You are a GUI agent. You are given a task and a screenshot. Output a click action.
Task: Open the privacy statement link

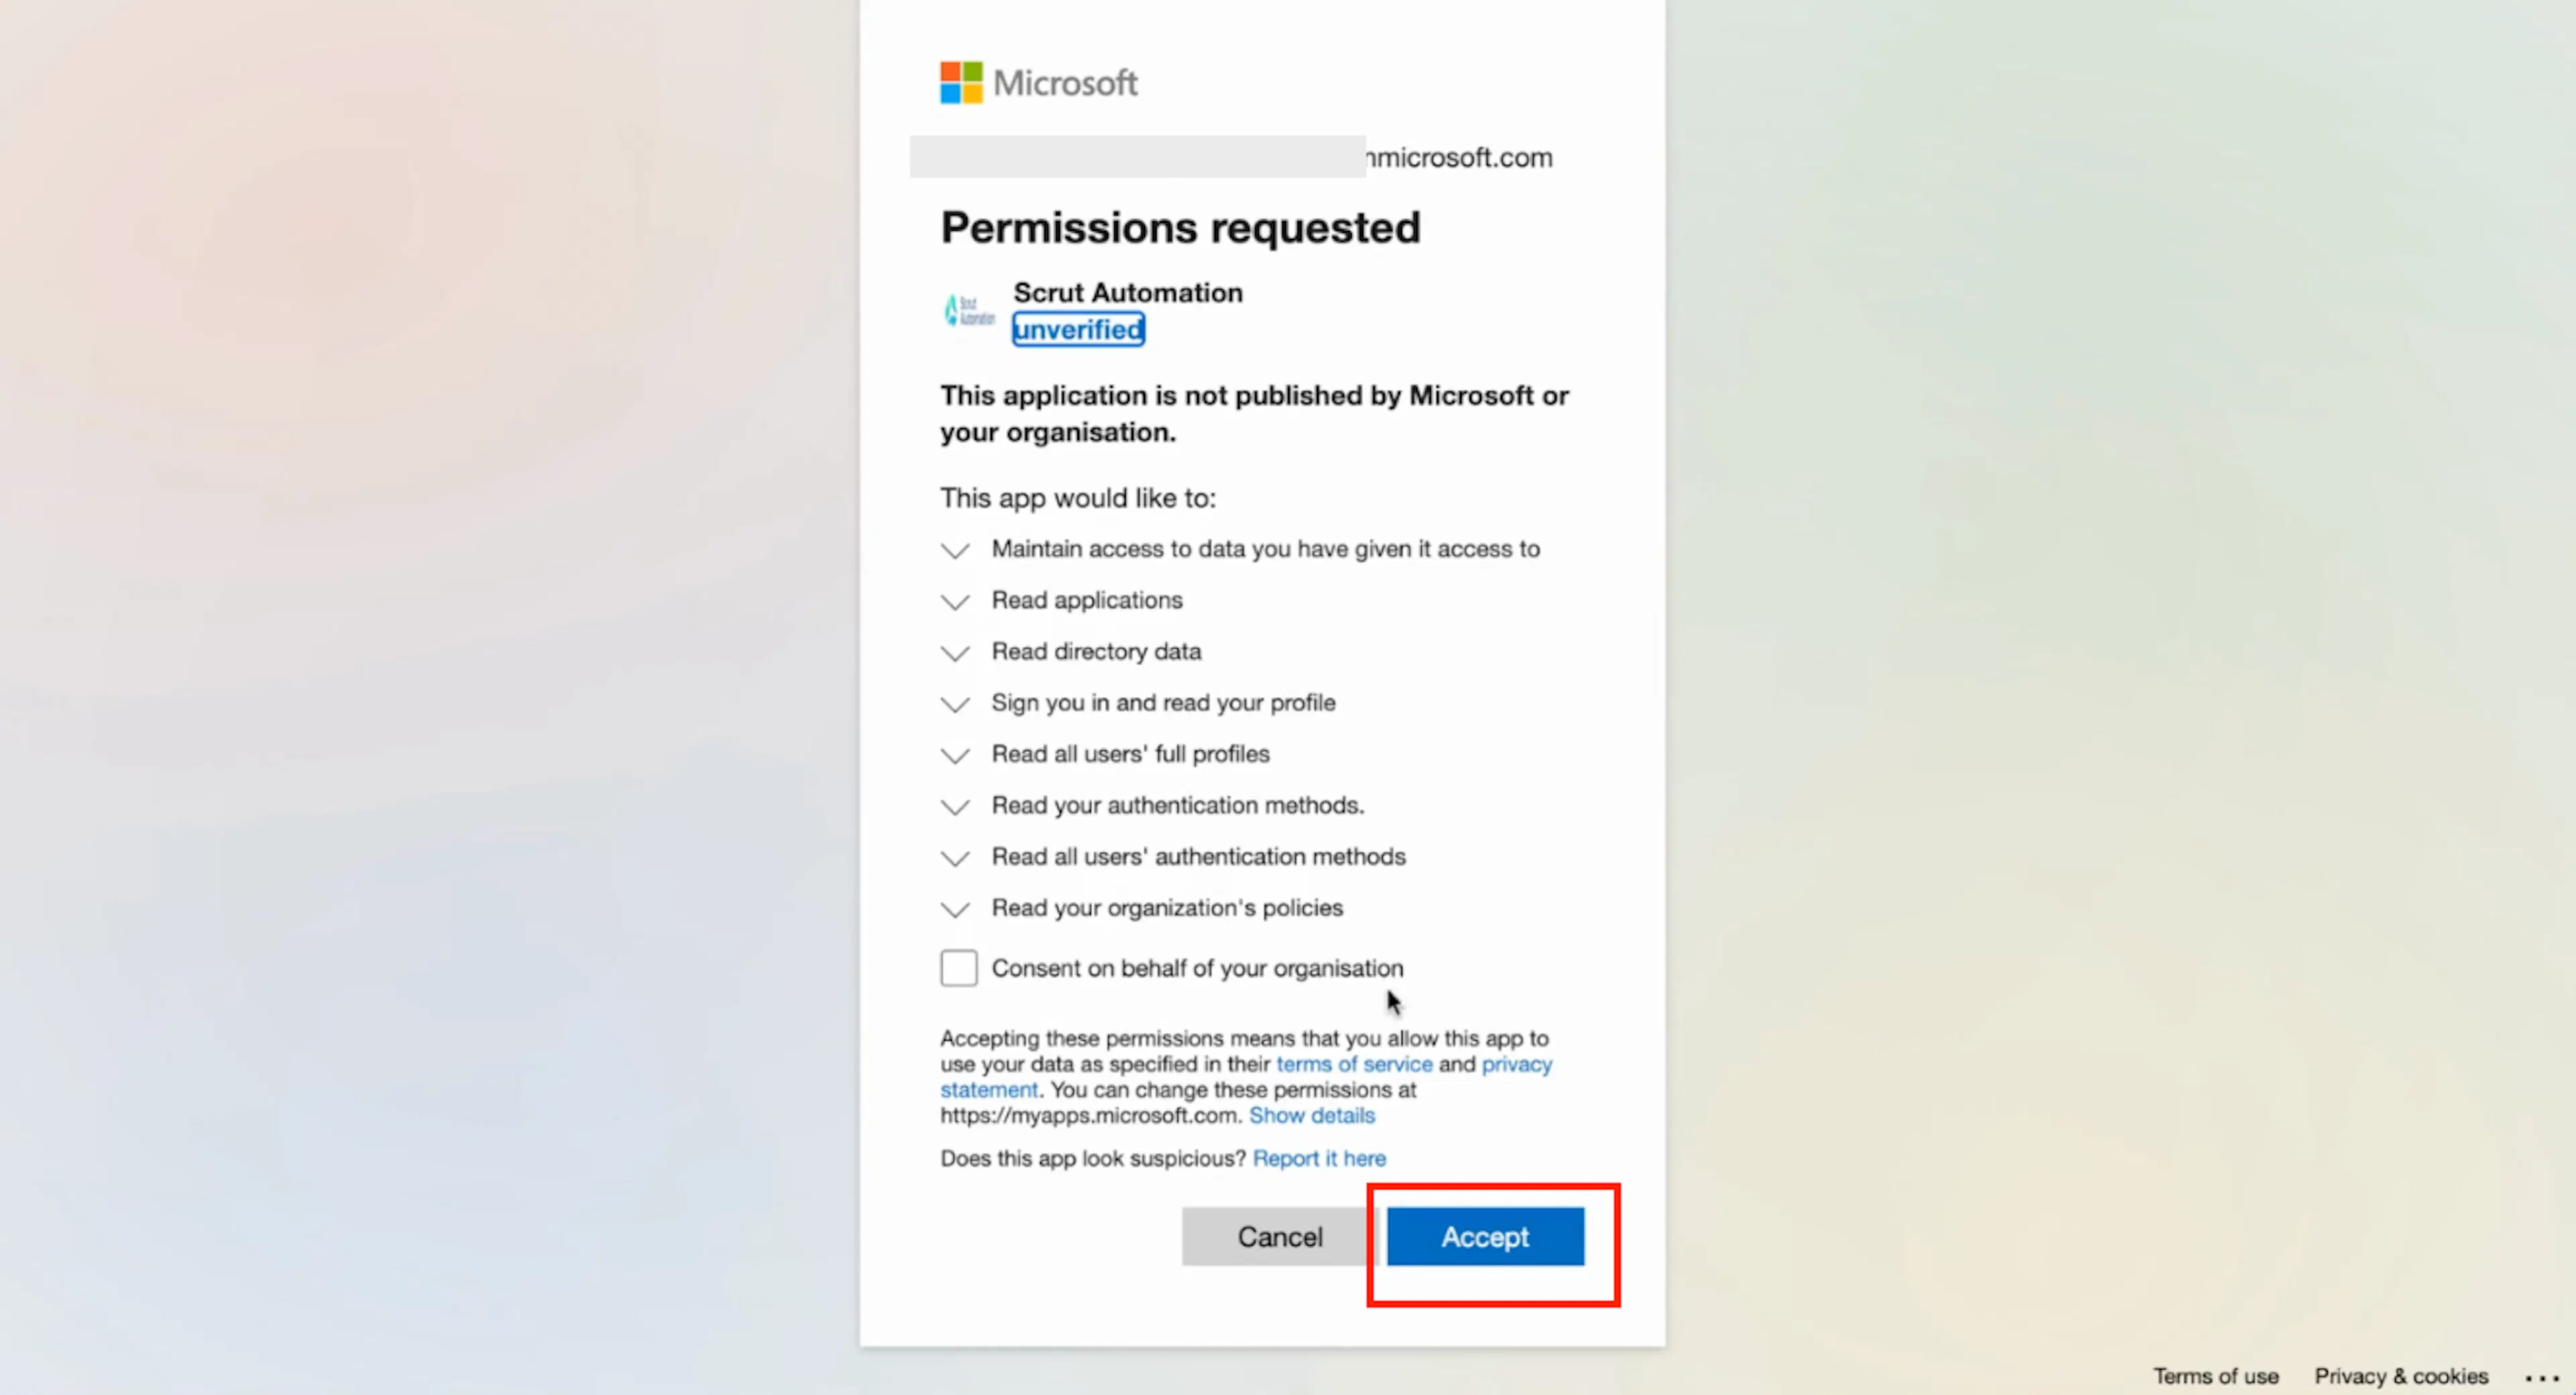click(x=1516, y=1064)
